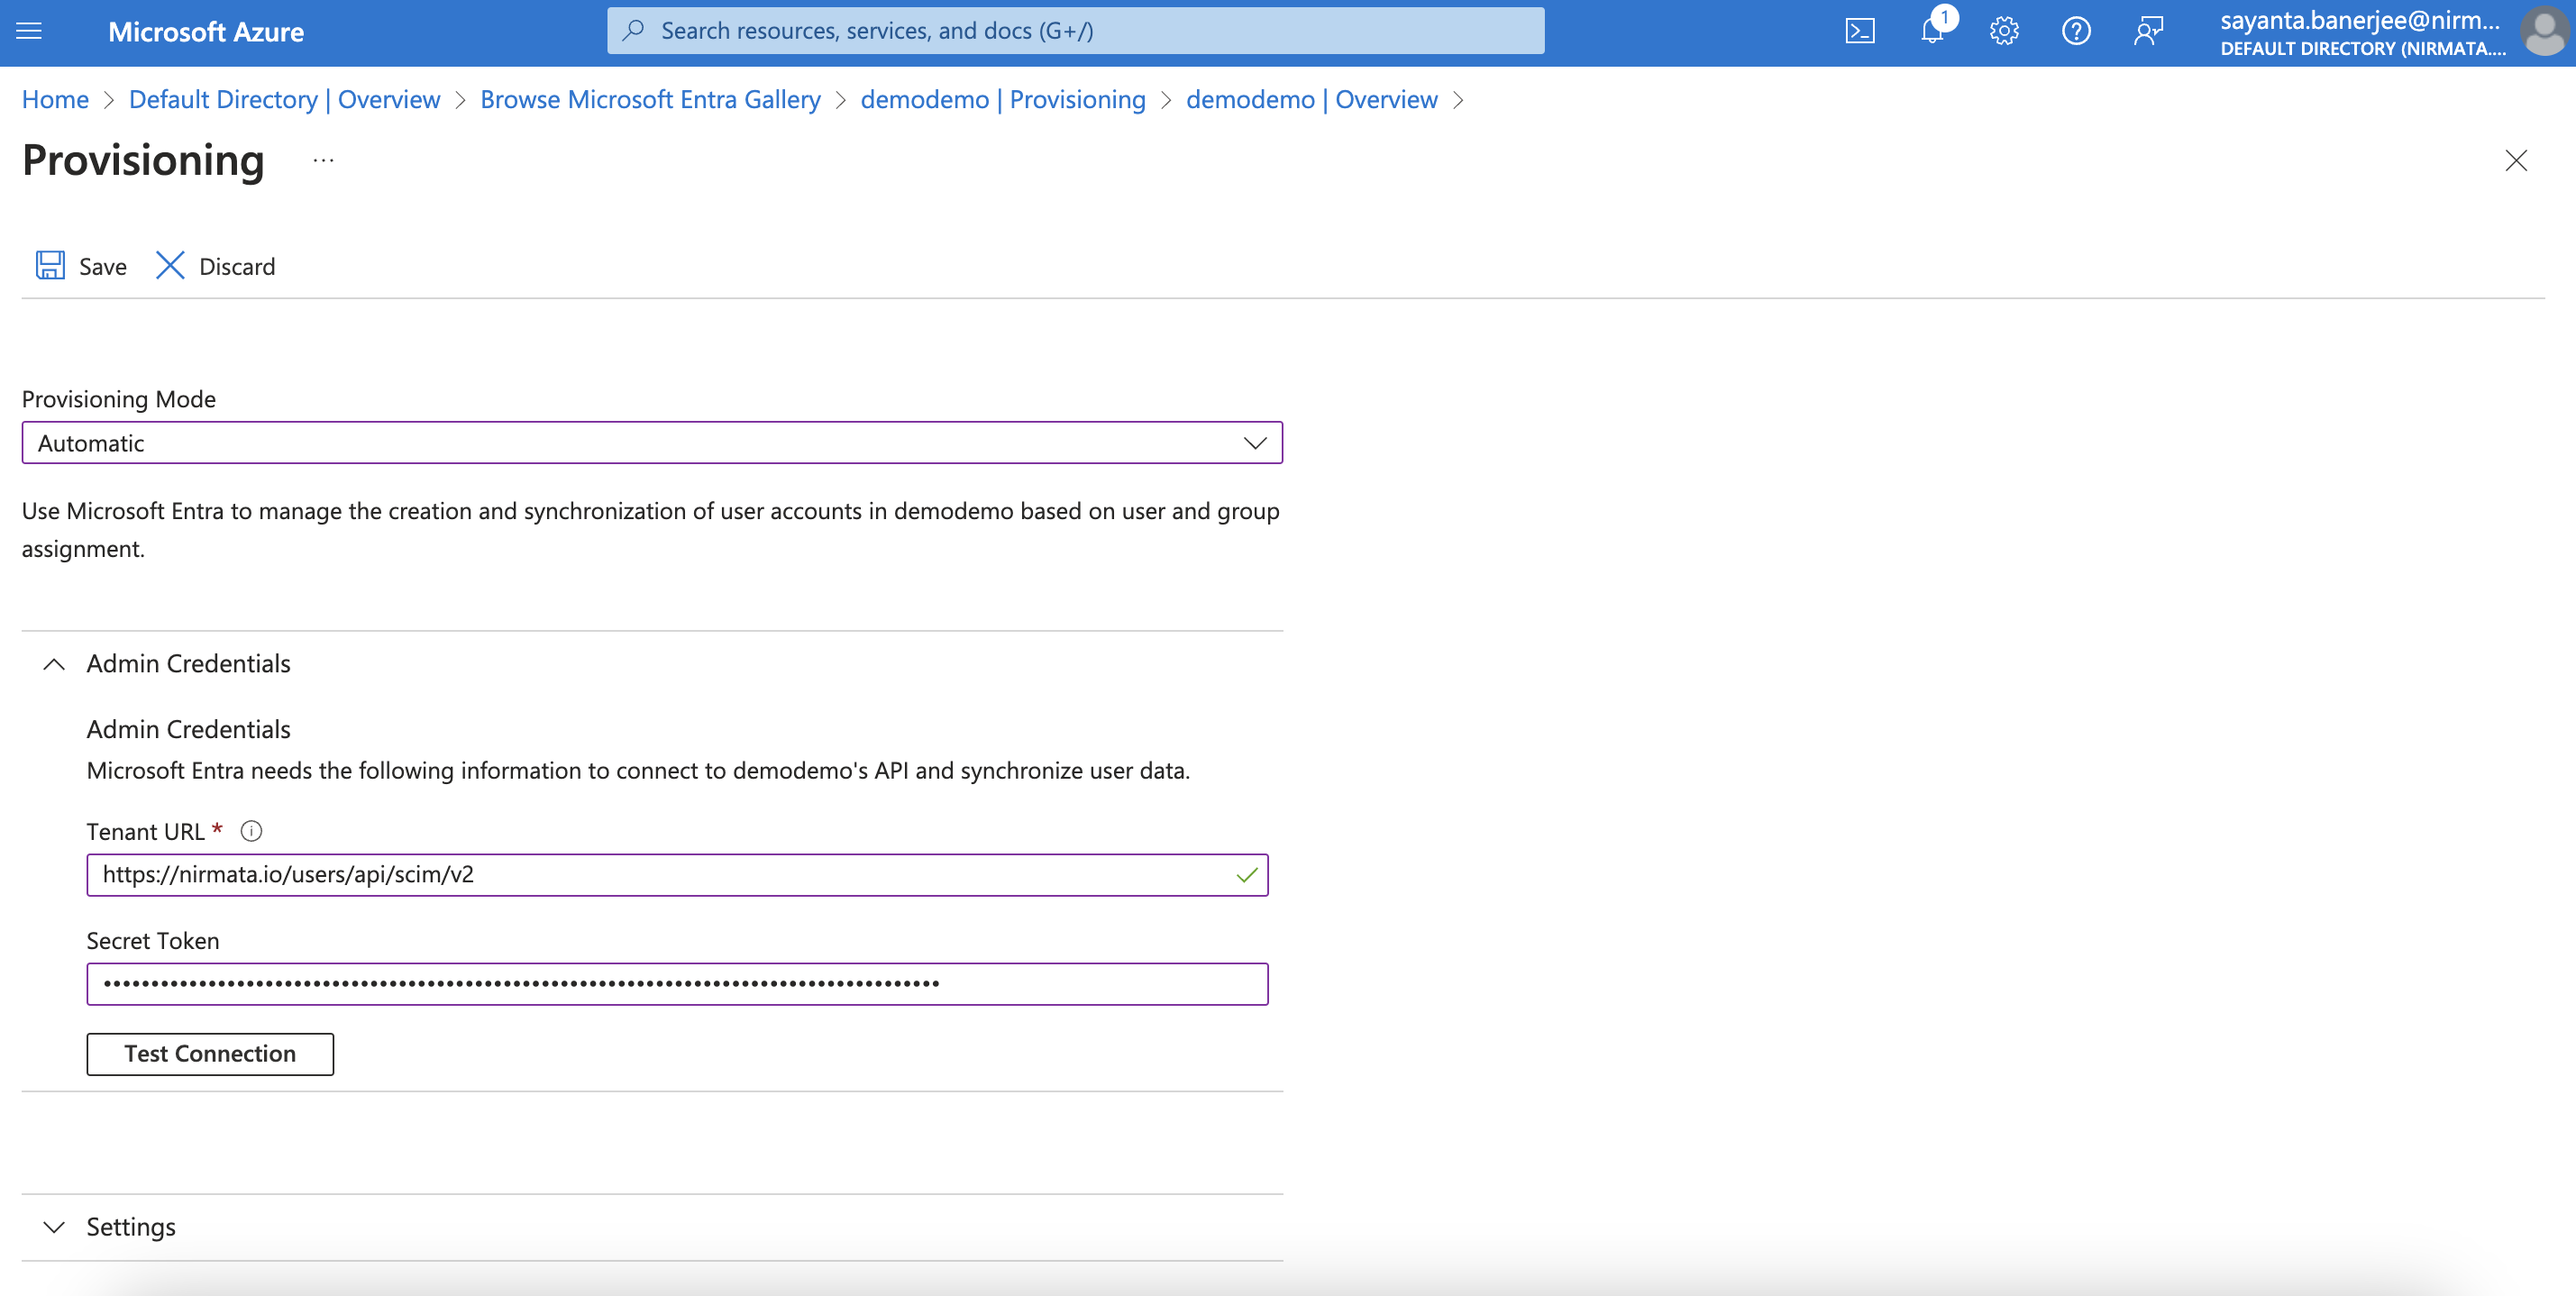Open Browse Microsoft Entra Gallery breadcrumb
2576x1296 pixels.
point(650,99)
